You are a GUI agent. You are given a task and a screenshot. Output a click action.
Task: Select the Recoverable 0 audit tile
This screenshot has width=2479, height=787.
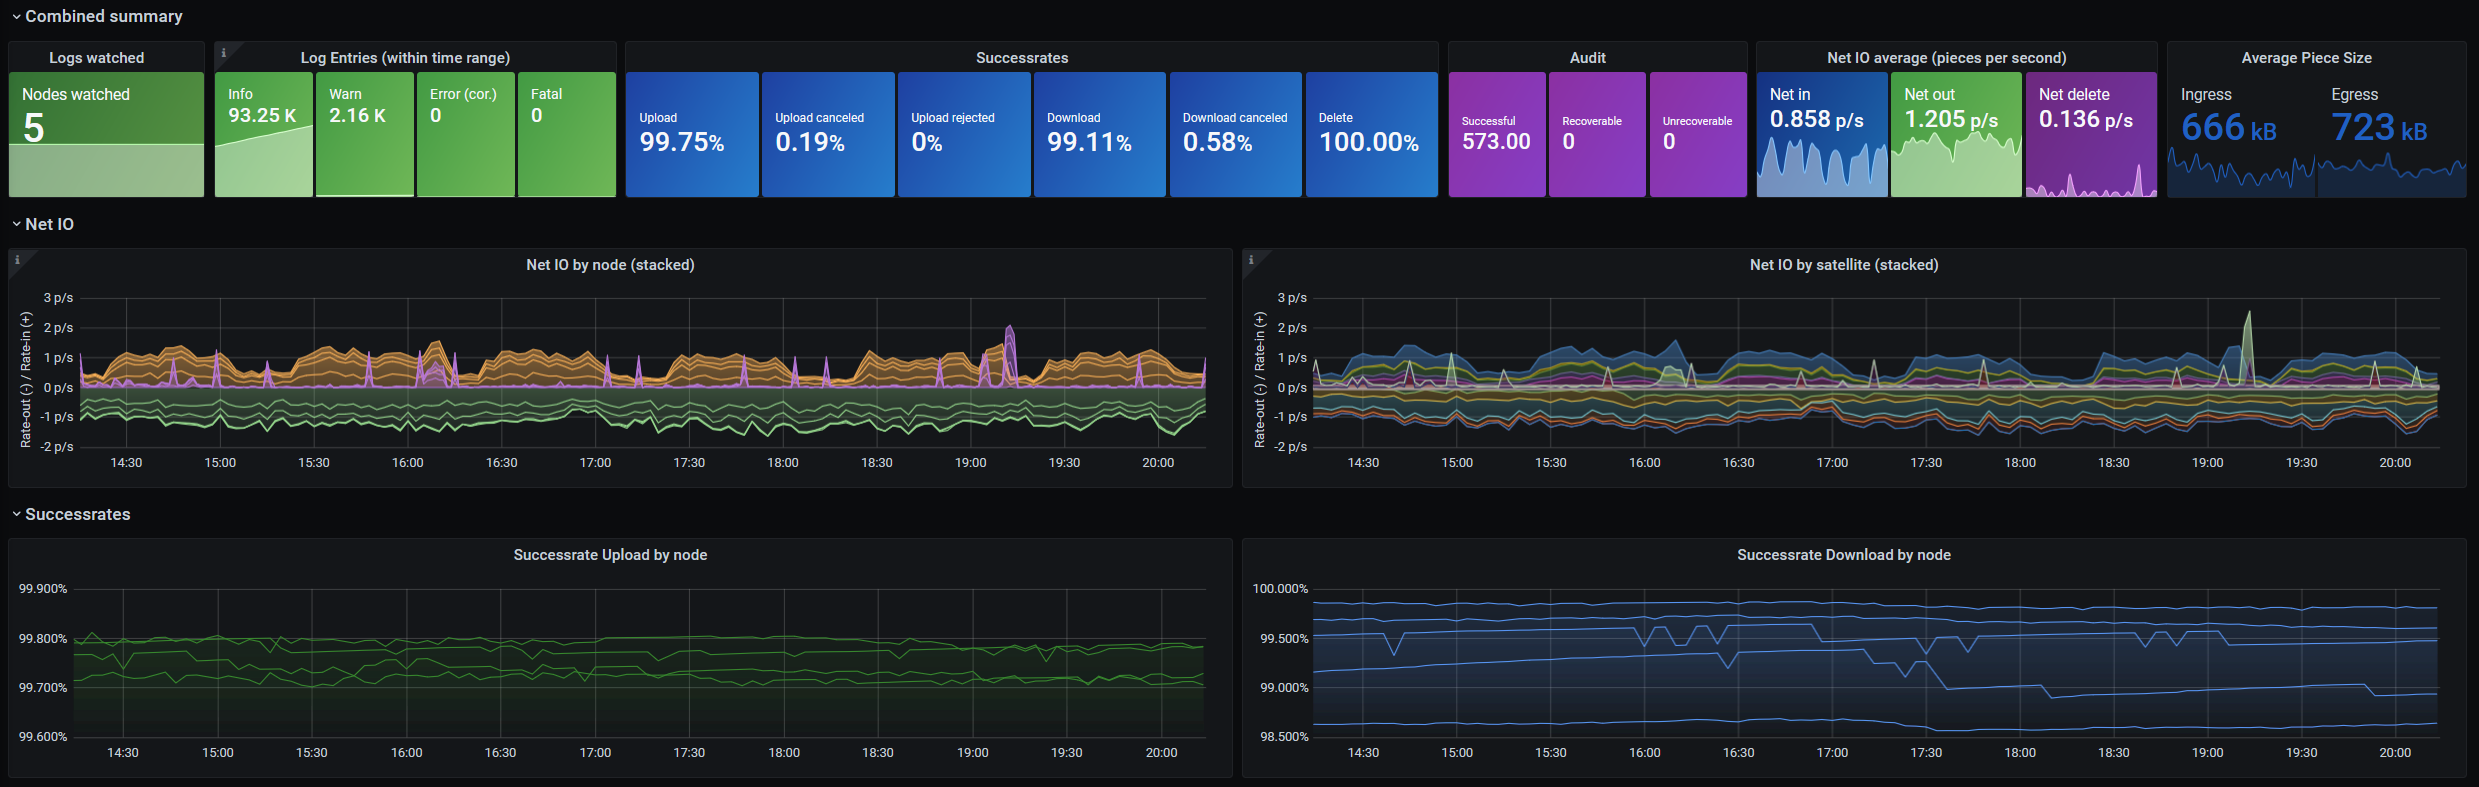[x=1597, y=134]
